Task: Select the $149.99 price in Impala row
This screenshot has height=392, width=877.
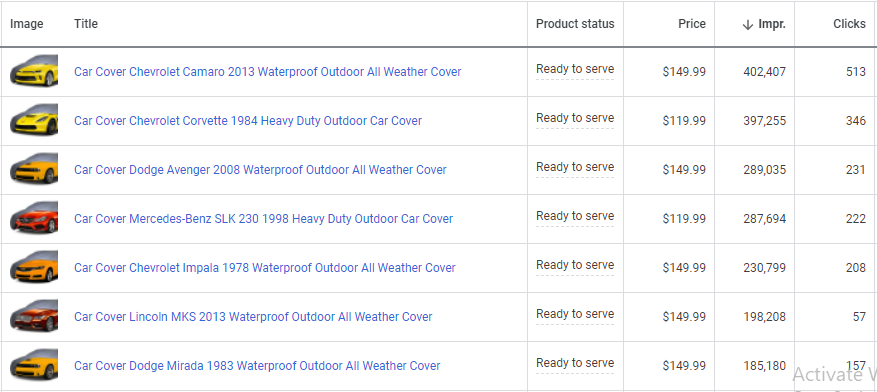Action: (x=684, y=268)
